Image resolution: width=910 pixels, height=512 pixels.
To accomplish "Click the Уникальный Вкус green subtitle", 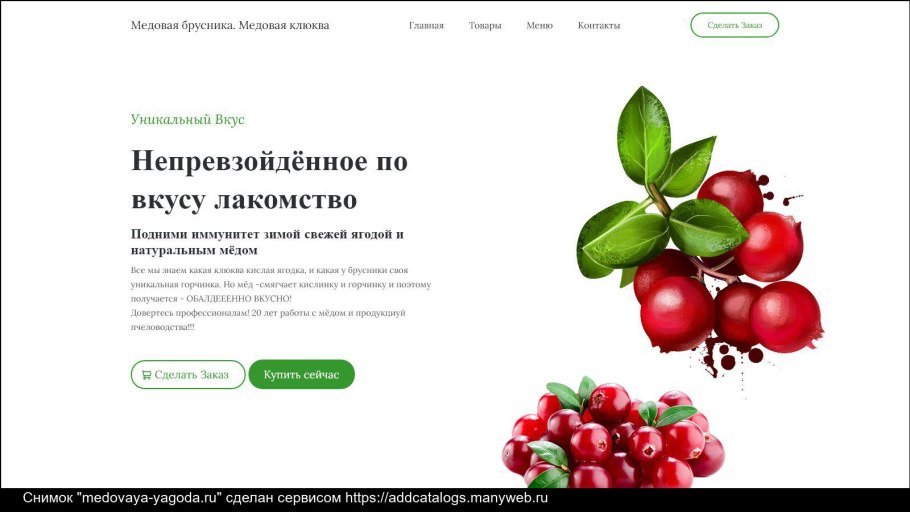I will pyautogui.click(x=187, y=120).
